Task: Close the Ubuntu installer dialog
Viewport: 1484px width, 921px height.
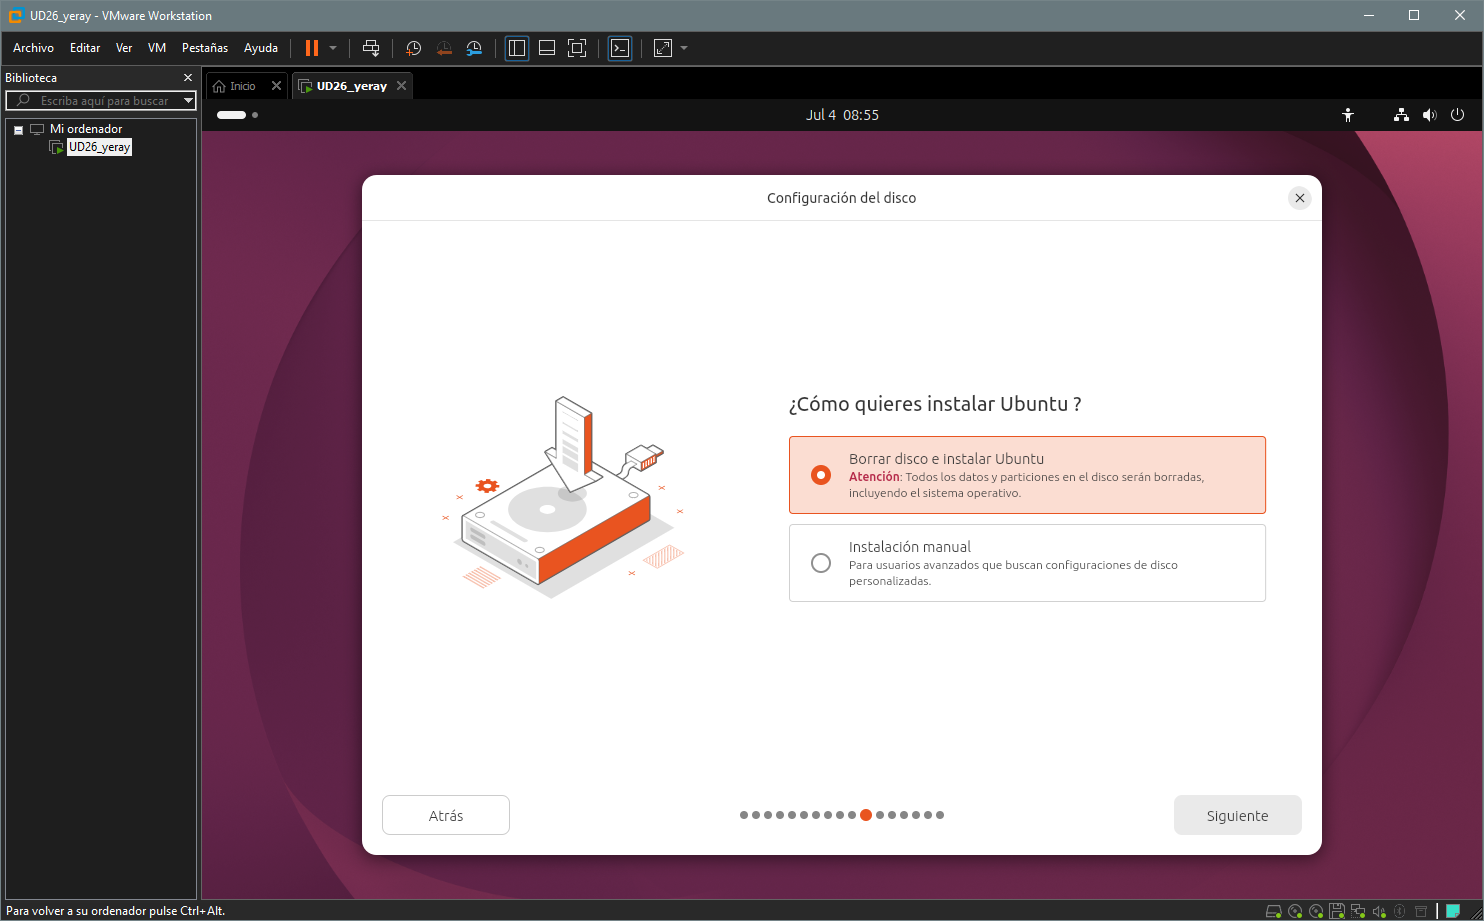Action: point(1299,198)
